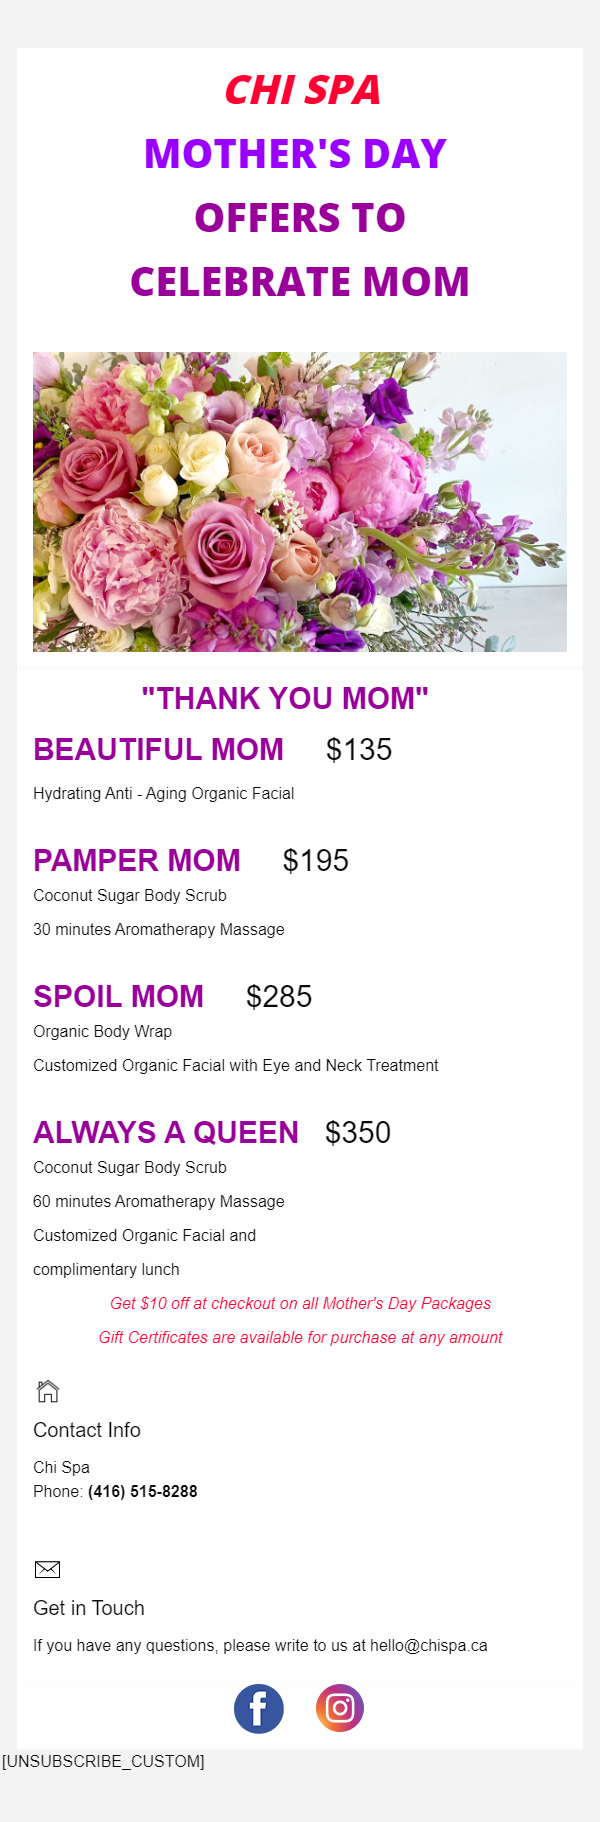This screenshot has height=1822, width=600.
Task: Click the flower bouquet banner image
Action: (300, 502)
